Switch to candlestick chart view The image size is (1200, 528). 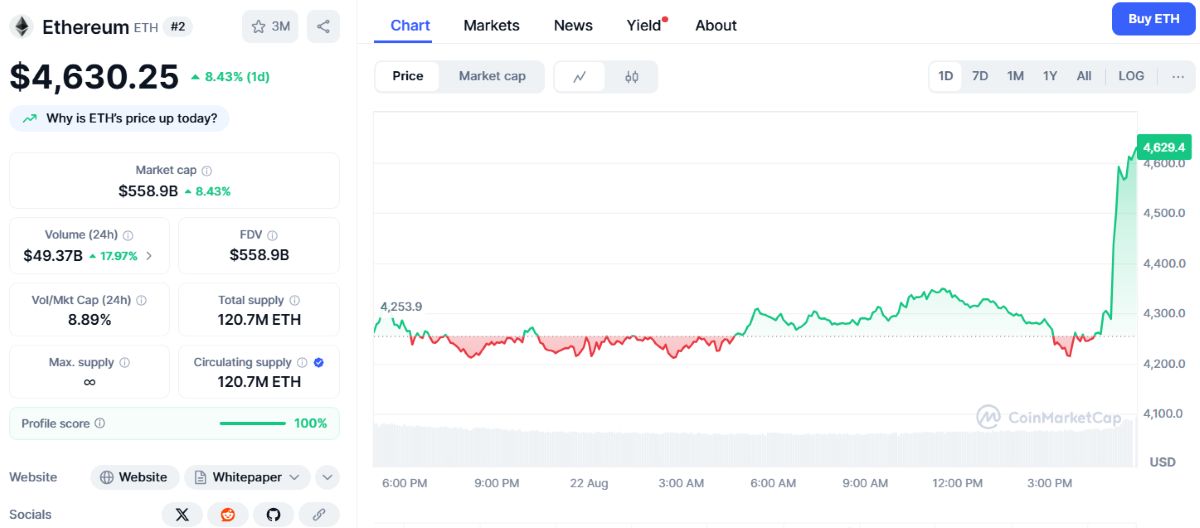pos(631,77)
